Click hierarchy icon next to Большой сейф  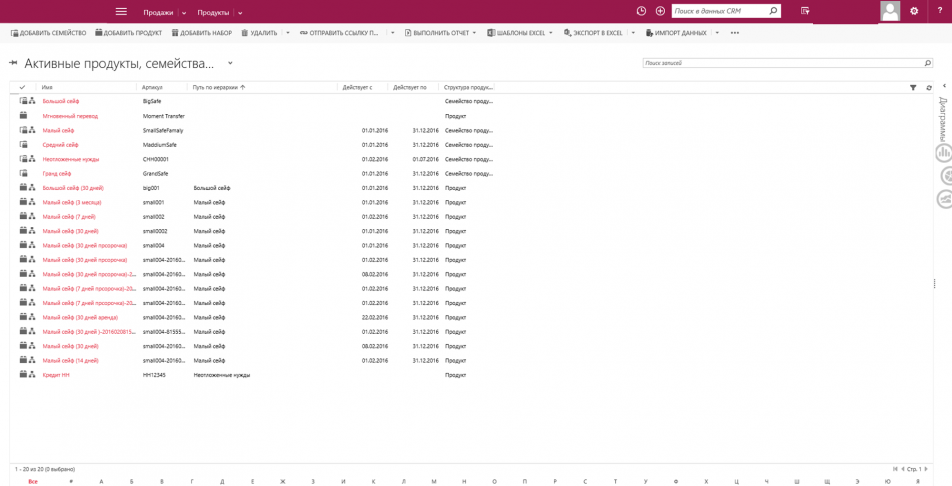[x=32, y=101]
